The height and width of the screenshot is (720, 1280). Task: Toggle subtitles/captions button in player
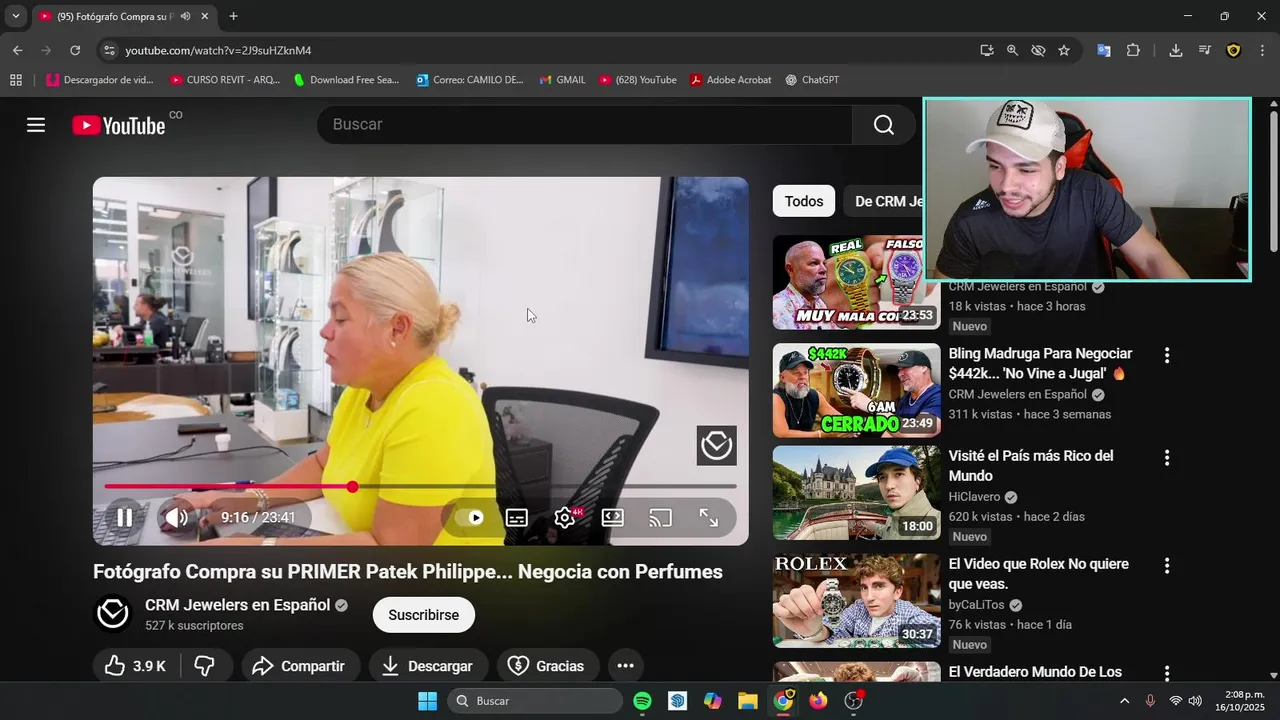point(517,518)
